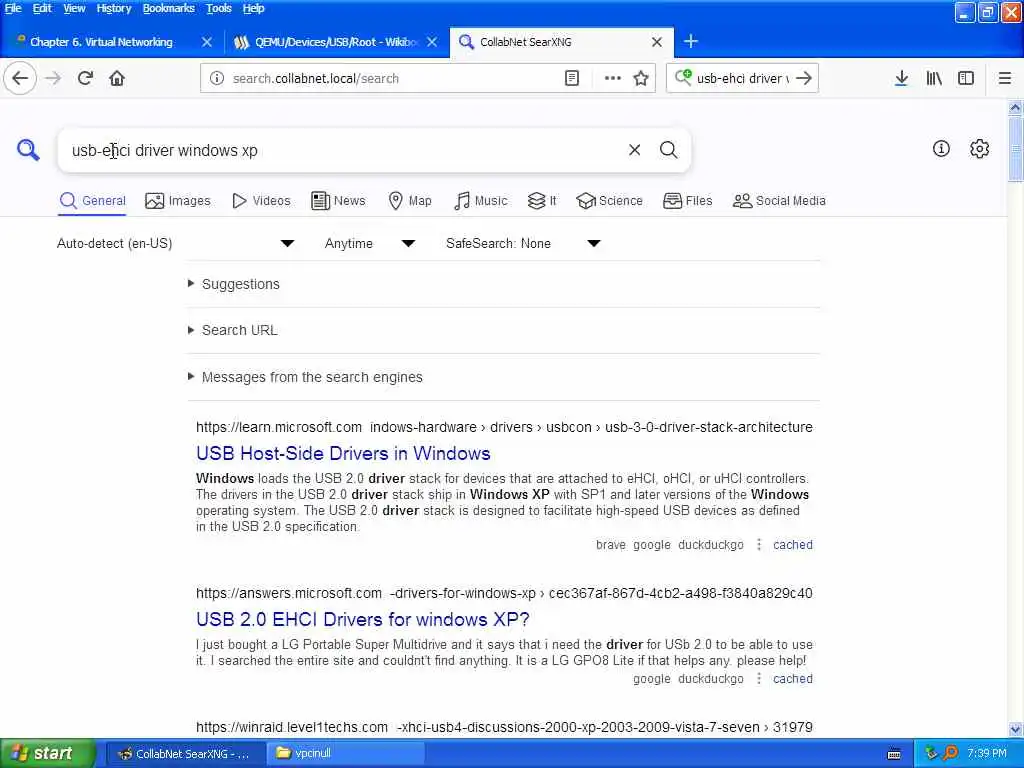Run search with magnifier button
The width and height of the screenshot is (1024, 768).
click(668, 150)
